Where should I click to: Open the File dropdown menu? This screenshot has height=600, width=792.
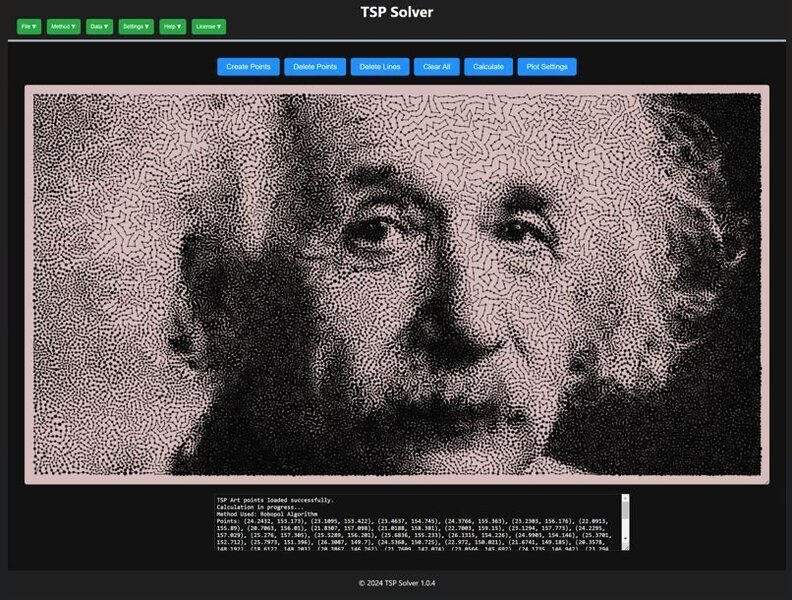pos(29,27)
